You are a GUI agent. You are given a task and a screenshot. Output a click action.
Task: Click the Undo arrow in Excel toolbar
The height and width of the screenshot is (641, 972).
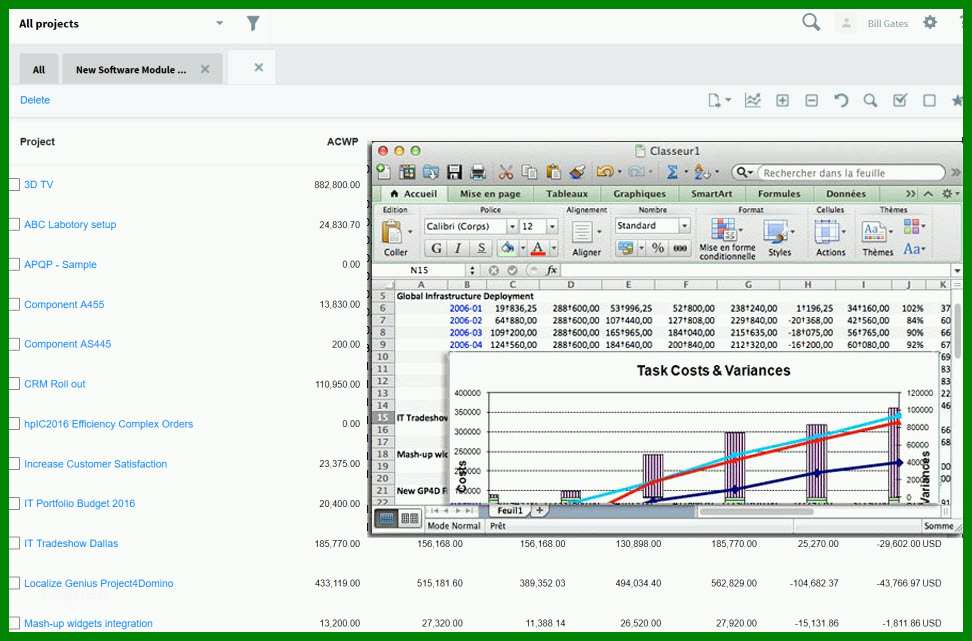coord(604,172)
